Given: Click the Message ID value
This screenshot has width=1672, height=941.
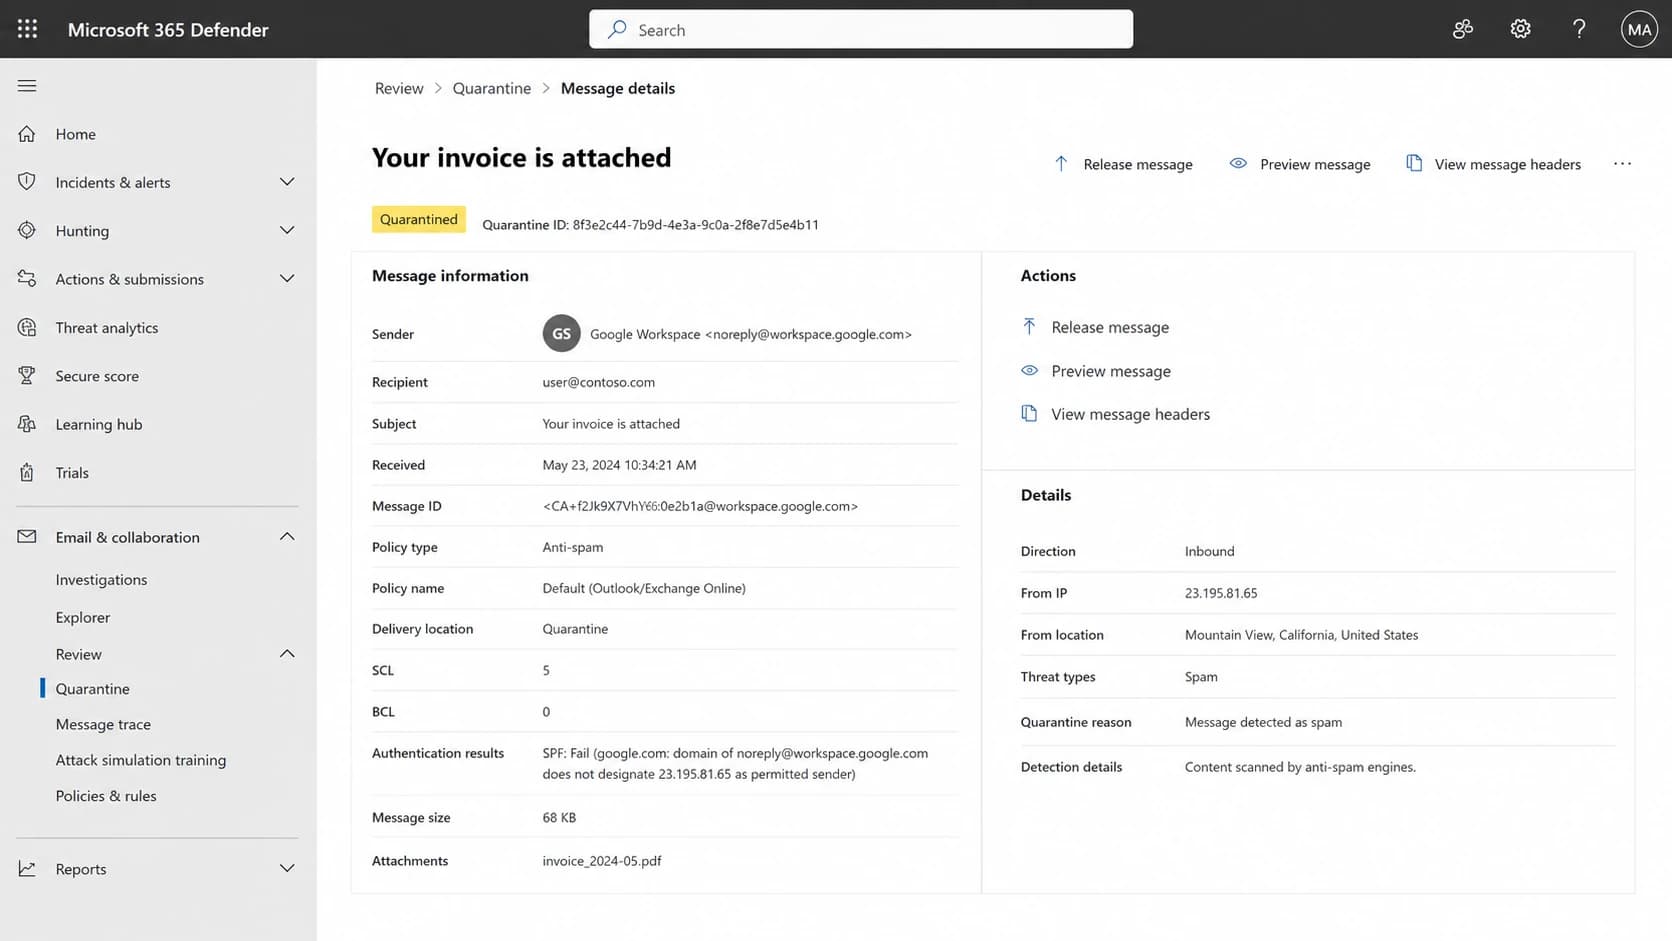Looking at the screenshot, I should pyautogui.click(x=700, y=506).
